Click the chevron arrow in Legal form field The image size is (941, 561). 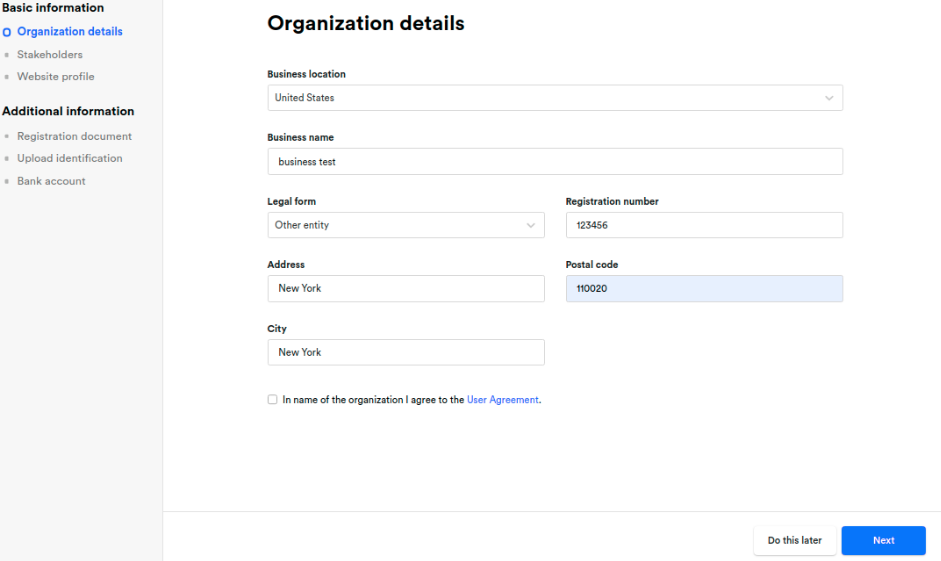pyautogui.click(x=531, y=225)
